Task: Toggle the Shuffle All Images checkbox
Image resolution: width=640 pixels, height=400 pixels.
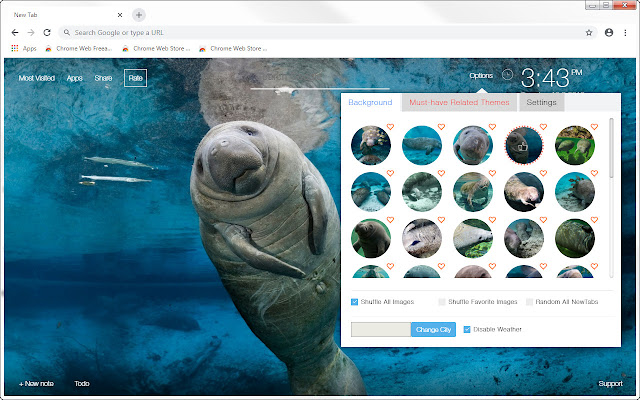Action: (354, 302)
